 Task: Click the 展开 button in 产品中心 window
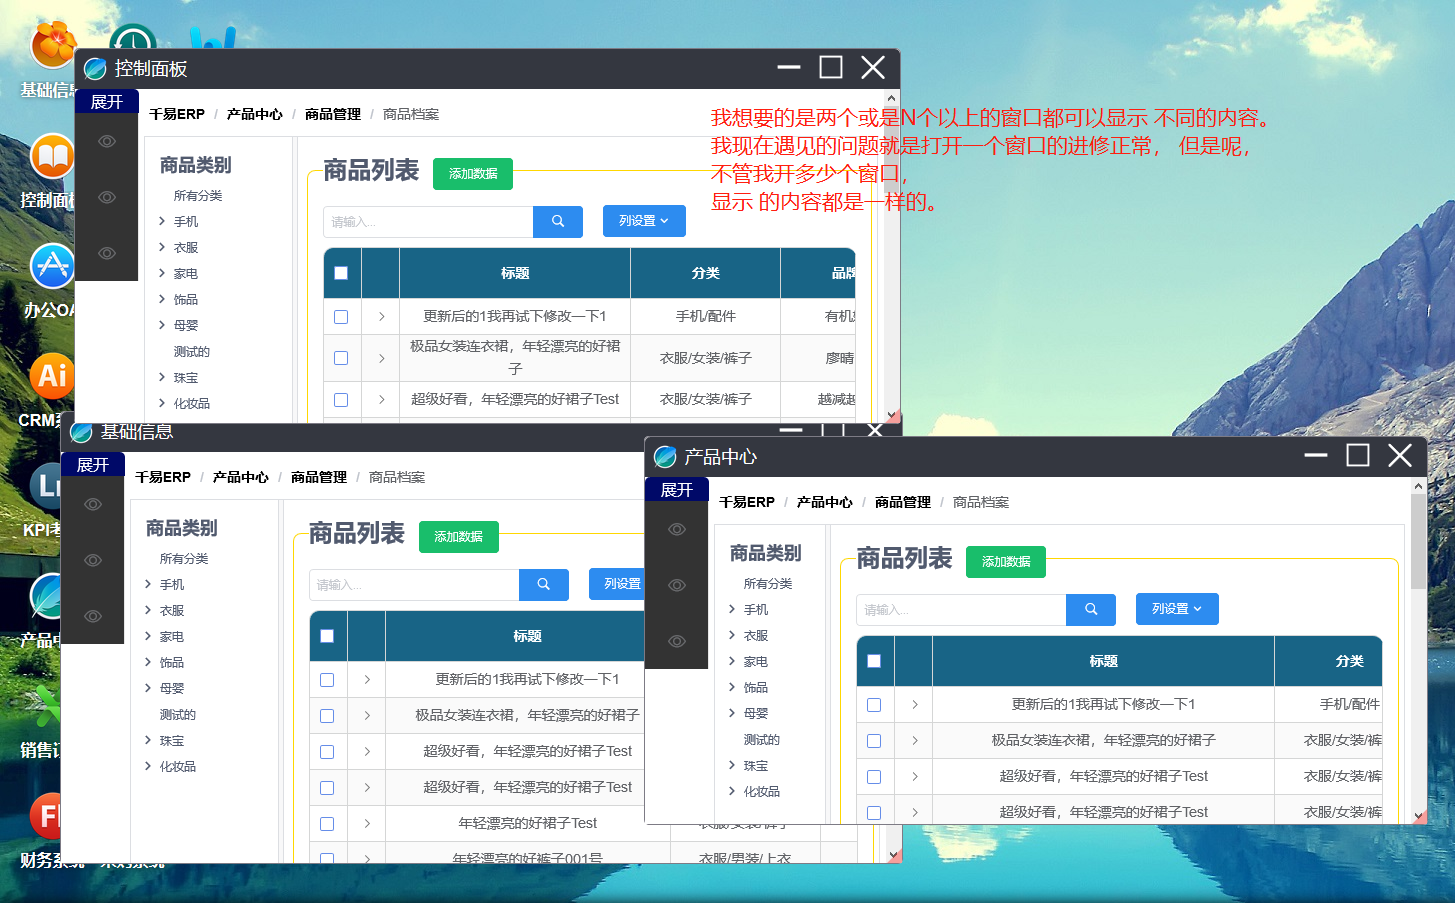click(677, 490)
